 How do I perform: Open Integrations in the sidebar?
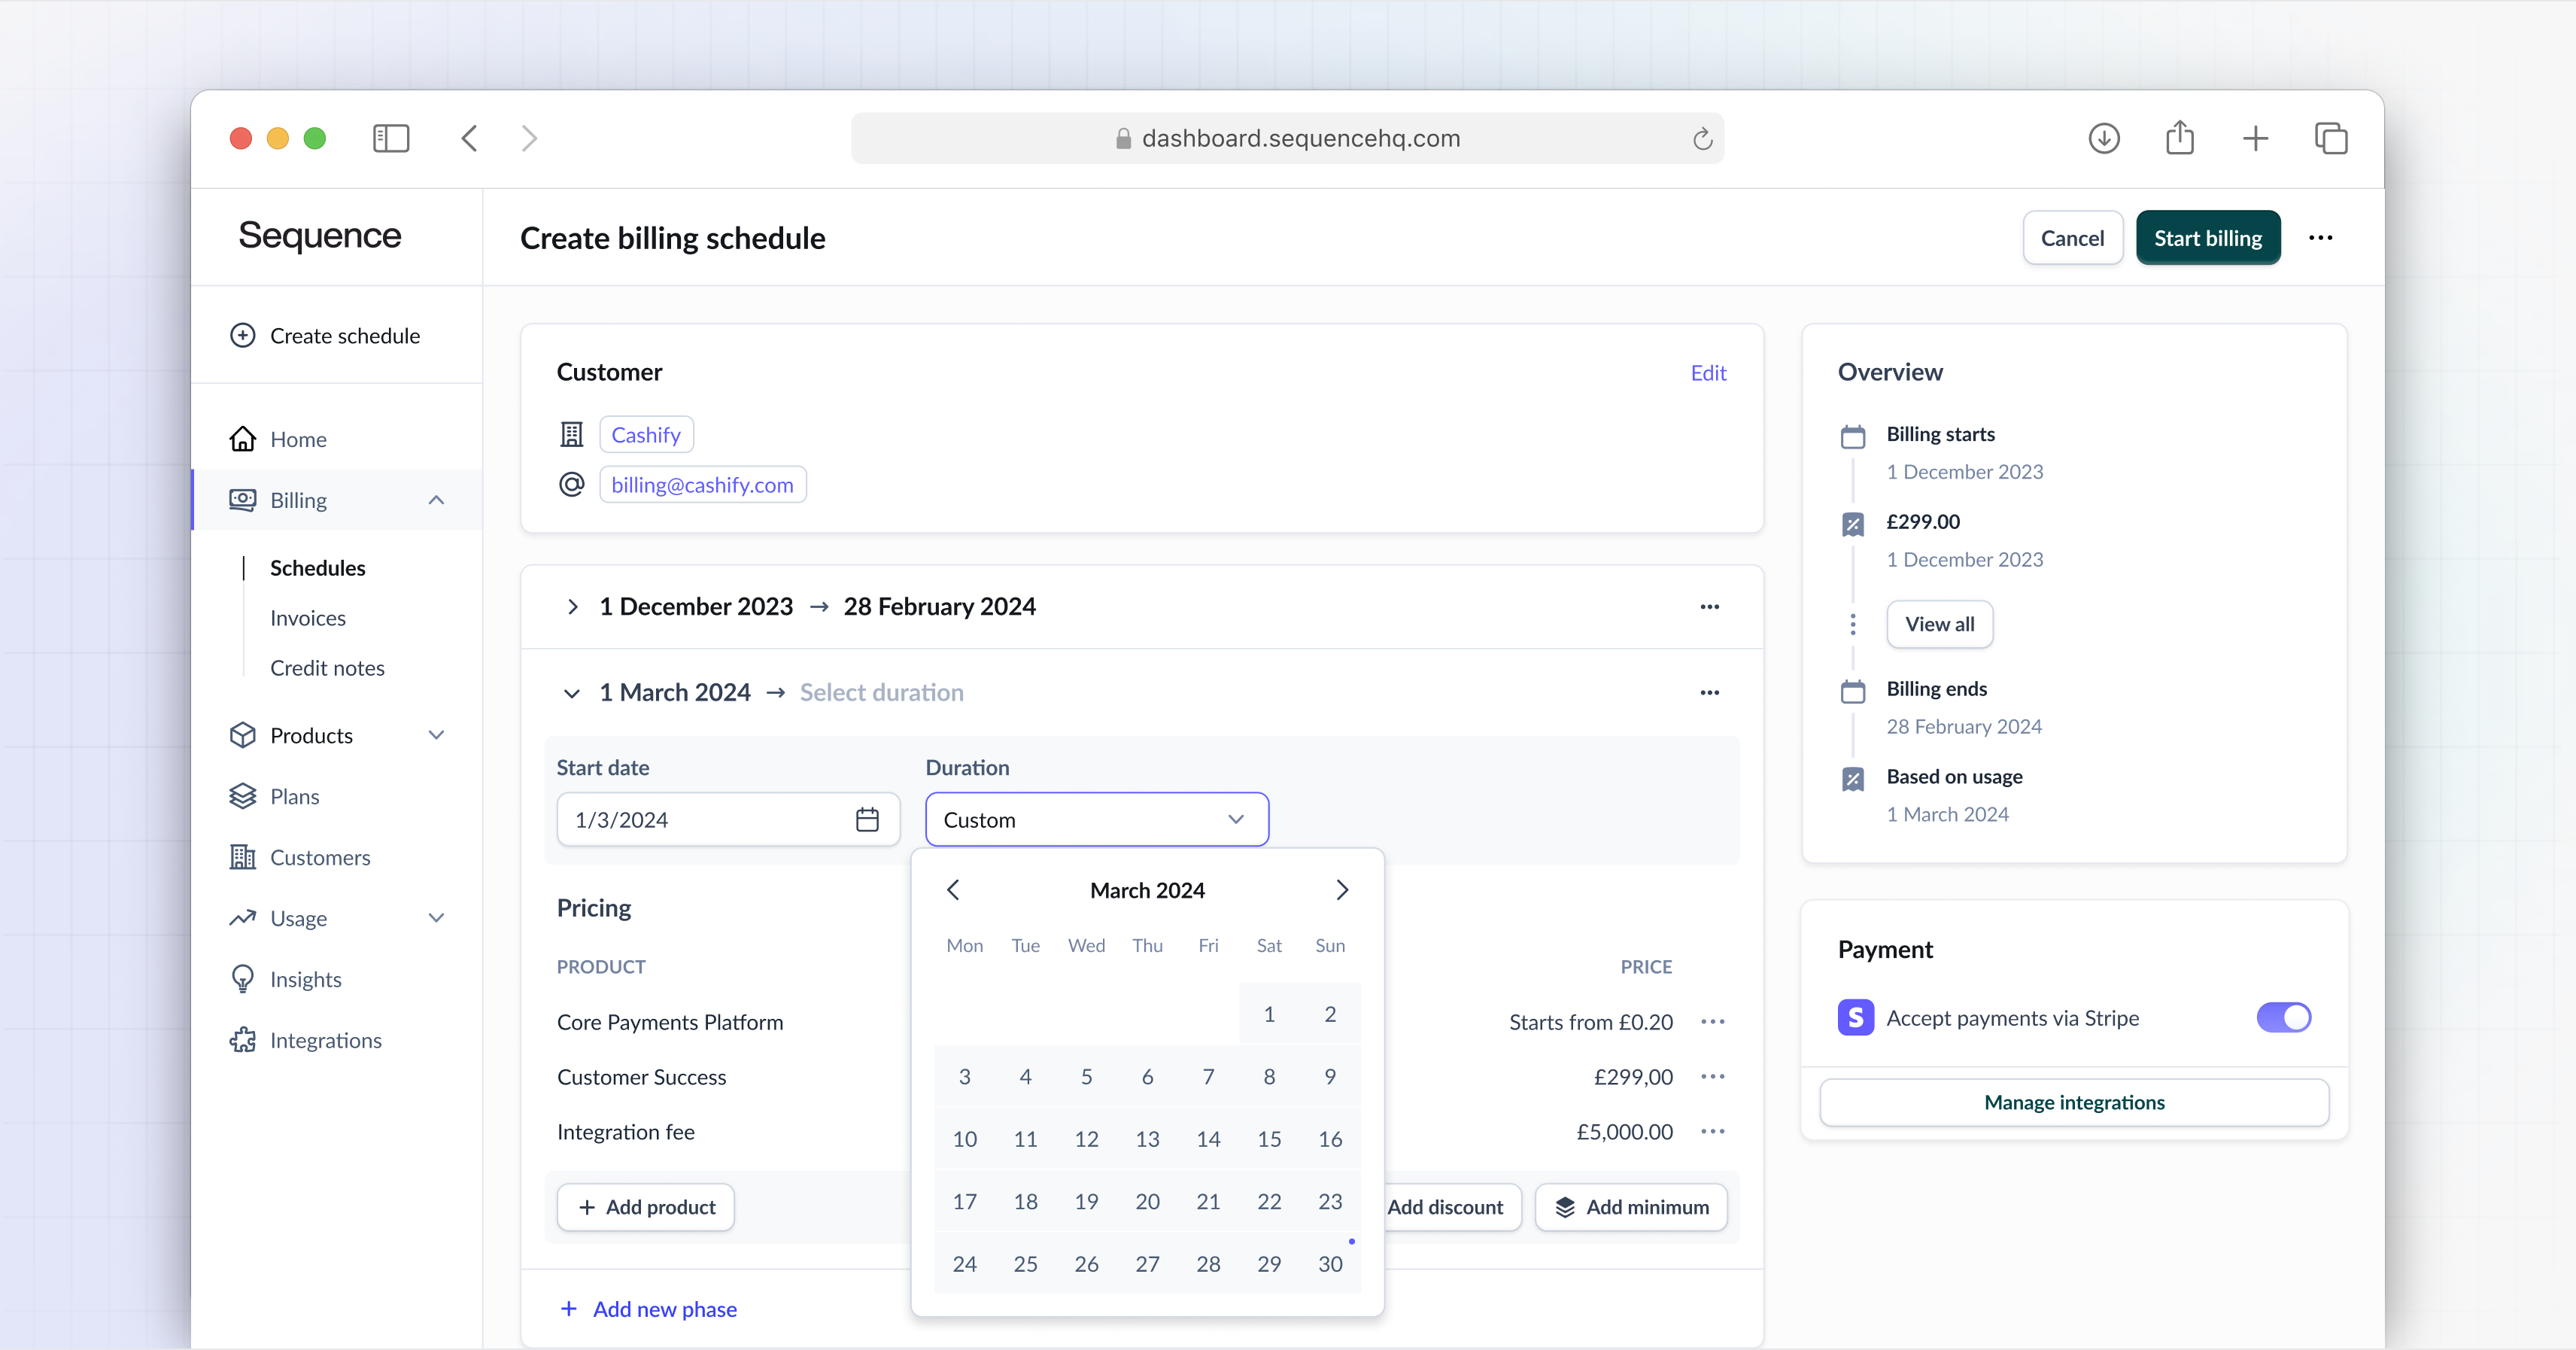coord(306,1040)
